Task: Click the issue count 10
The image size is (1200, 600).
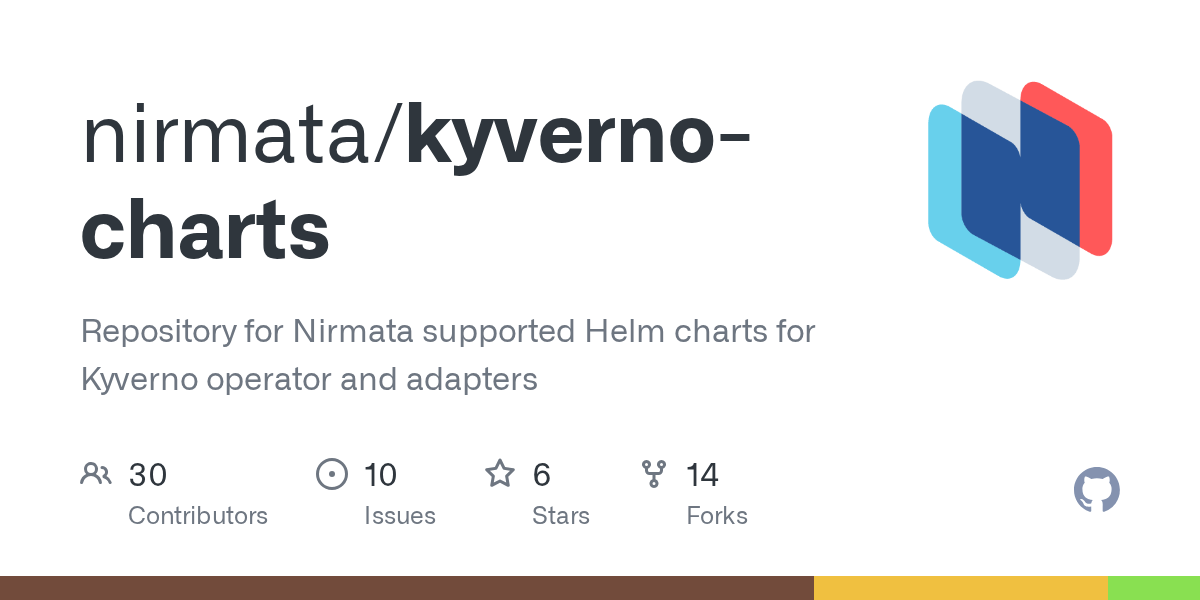Action: click(381, 474)
